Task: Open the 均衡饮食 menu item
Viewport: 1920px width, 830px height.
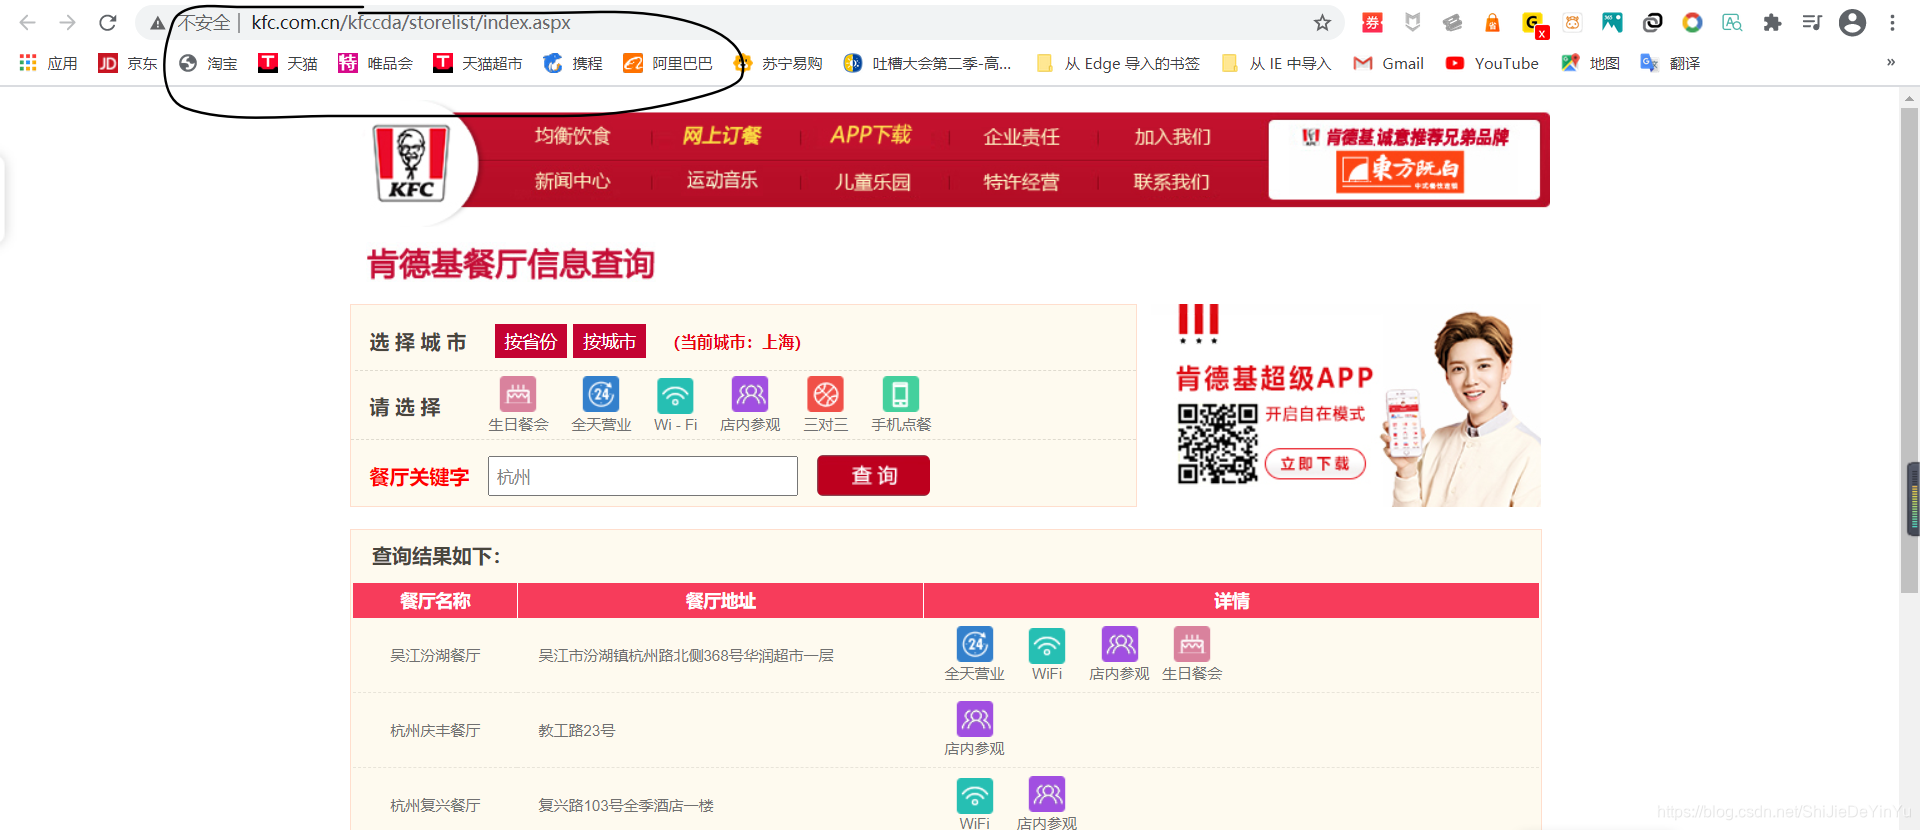Action: coord(572,136)
